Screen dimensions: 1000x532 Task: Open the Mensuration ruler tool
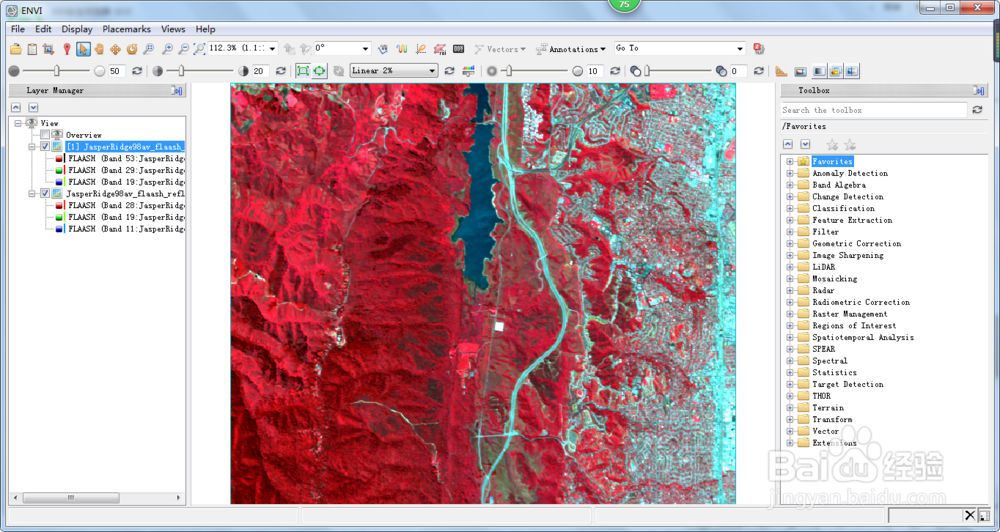781,71
